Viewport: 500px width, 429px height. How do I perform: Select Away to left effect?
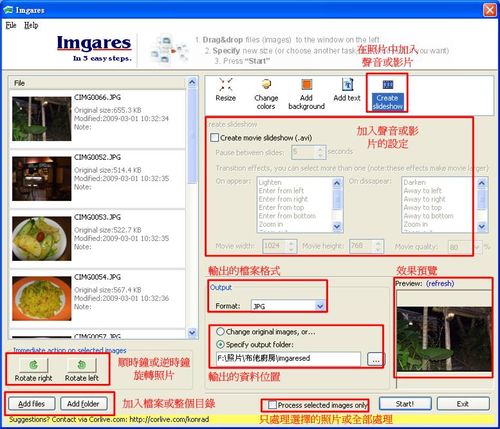(x=423, y=191)
